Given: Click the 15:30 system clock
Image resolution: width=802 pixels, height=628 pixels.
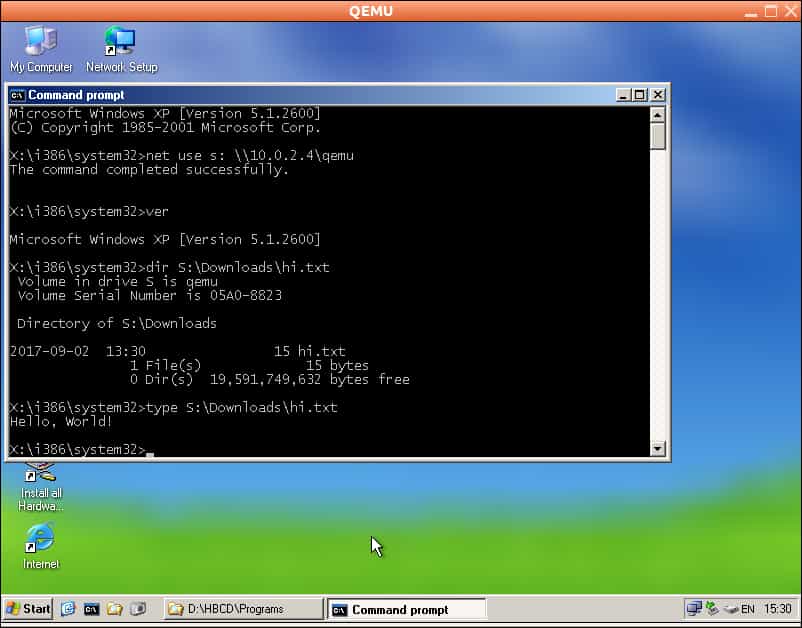Looking at the screenshot, I should (777, 609).
